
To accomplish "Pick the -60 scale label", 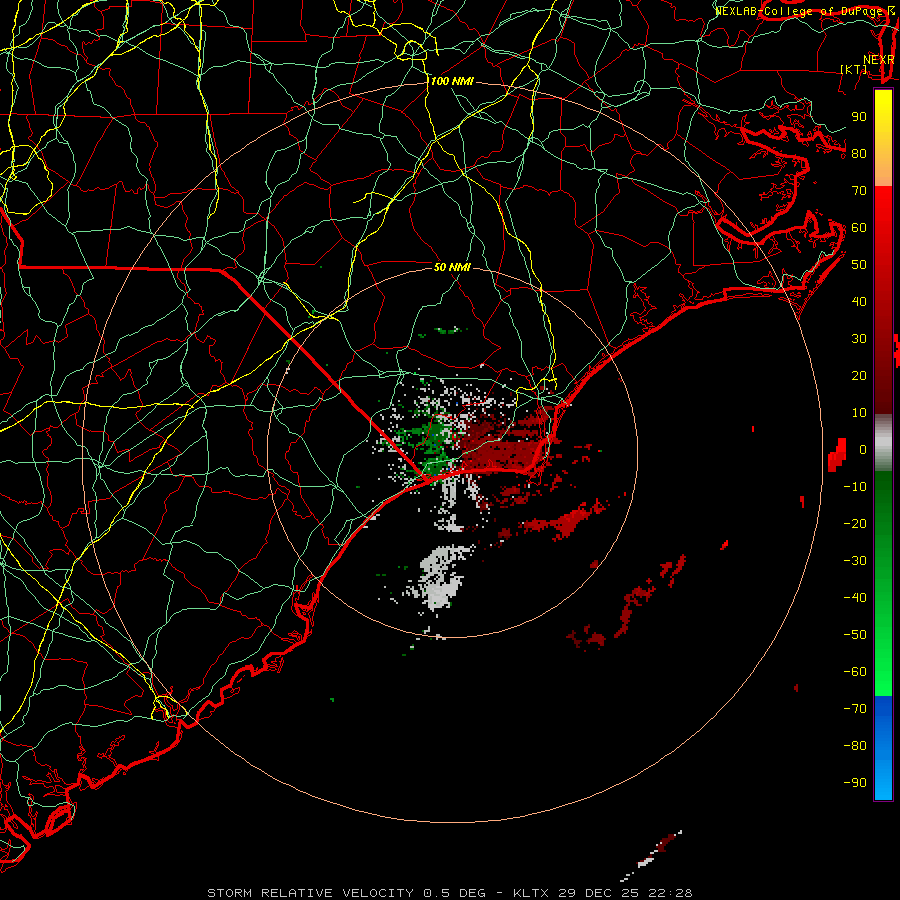I will click(x=855, y=672).
